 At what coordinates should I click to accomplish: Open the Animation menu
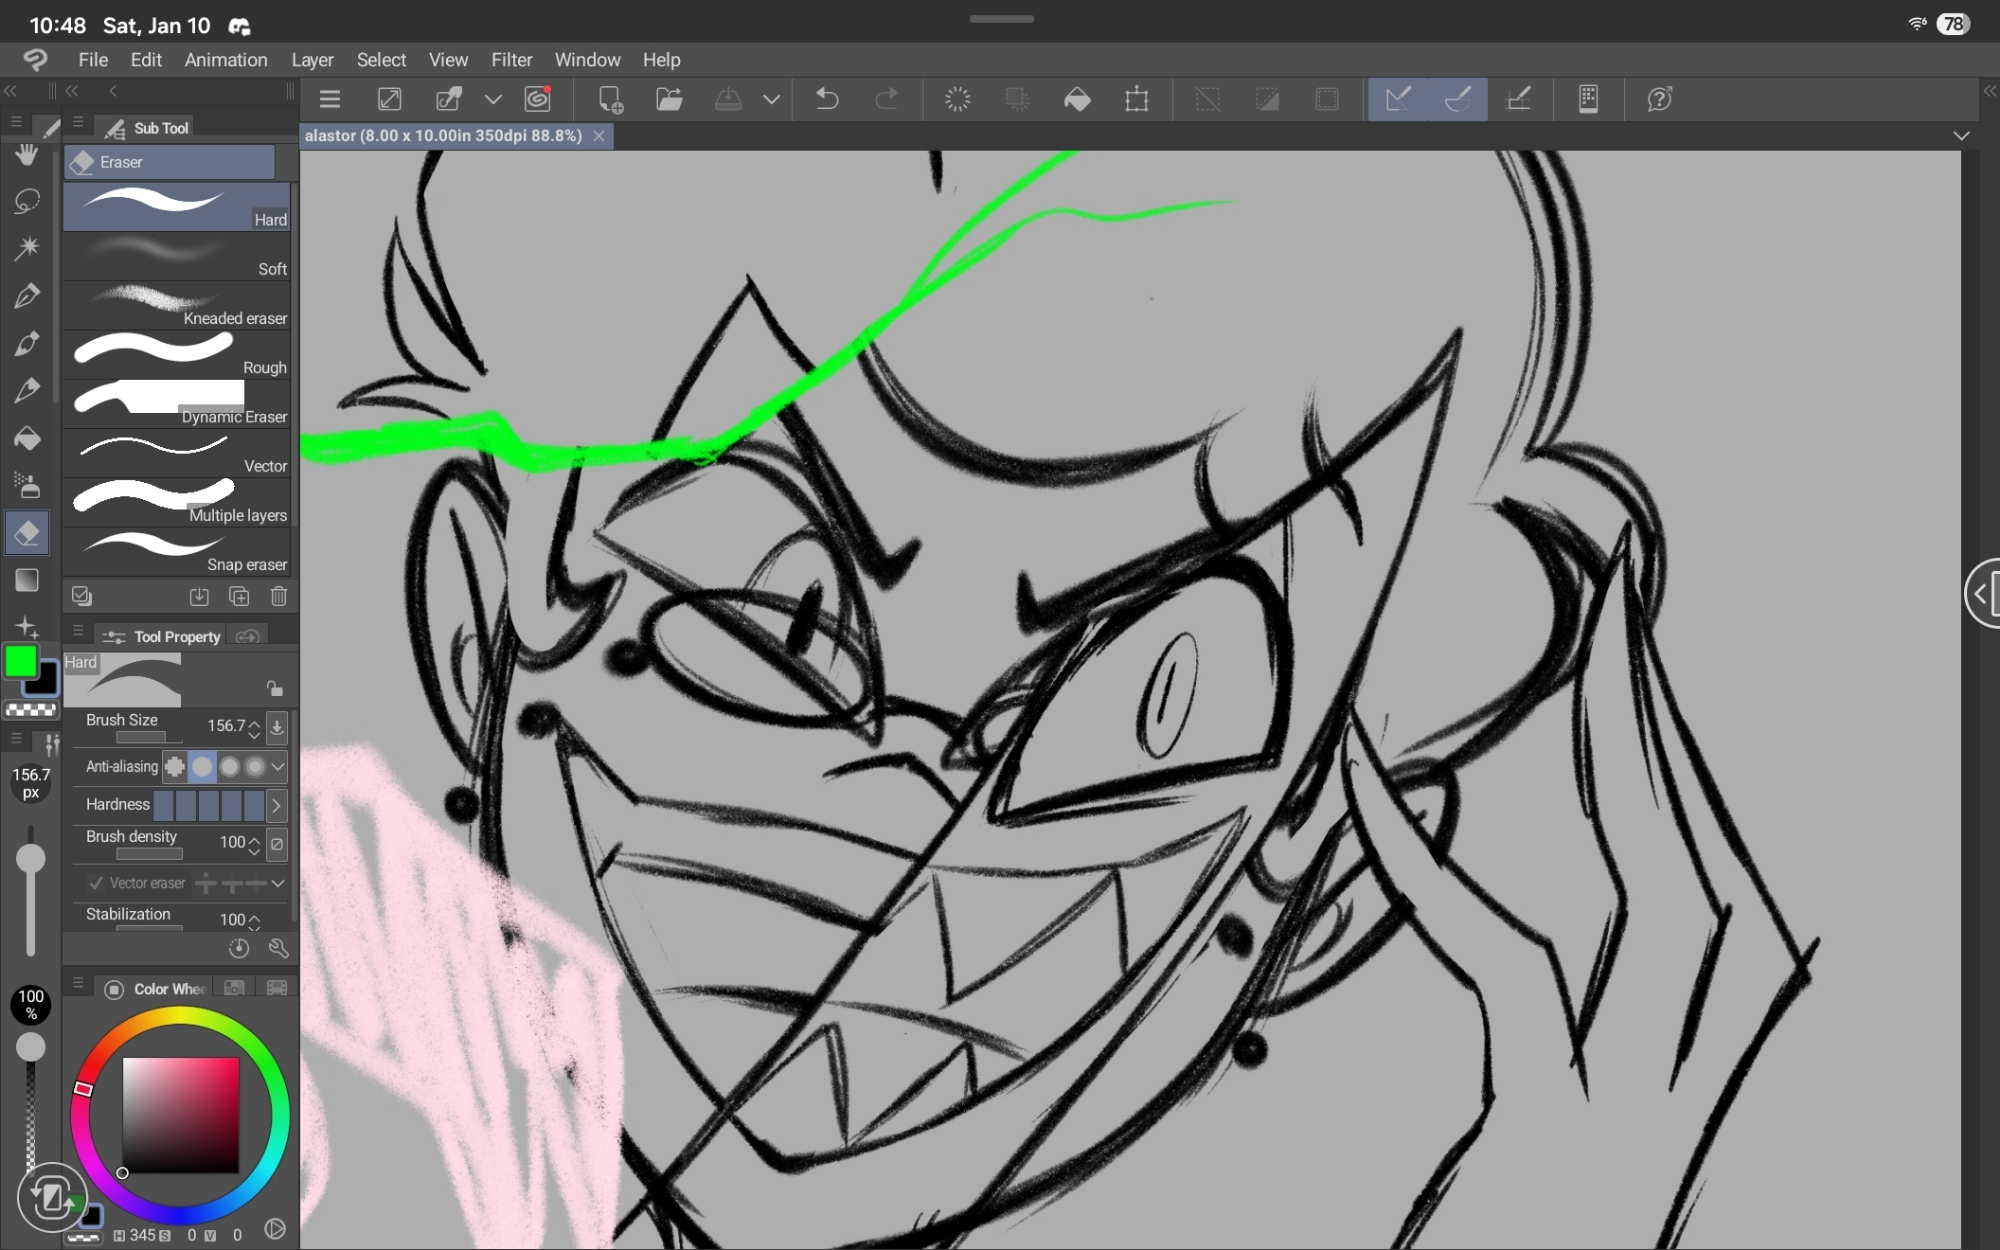click(x=225, y=60)
